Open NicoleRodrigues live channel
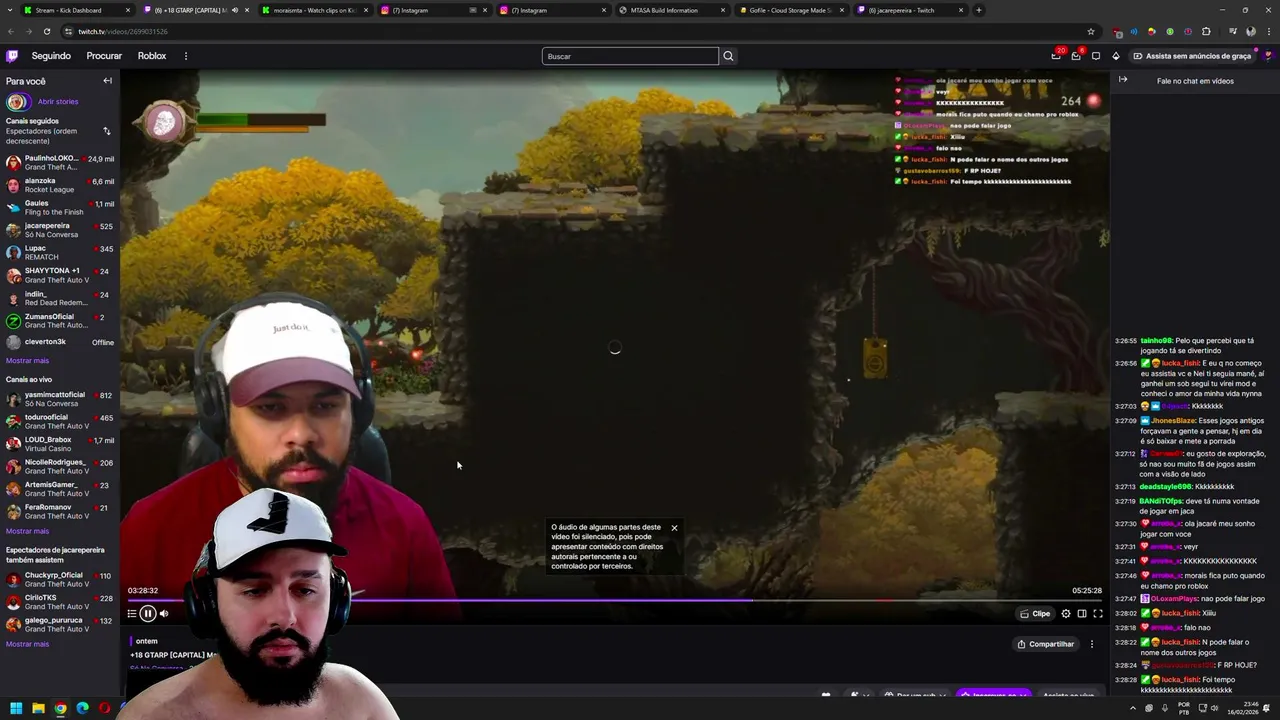 (x=59, y=466)
